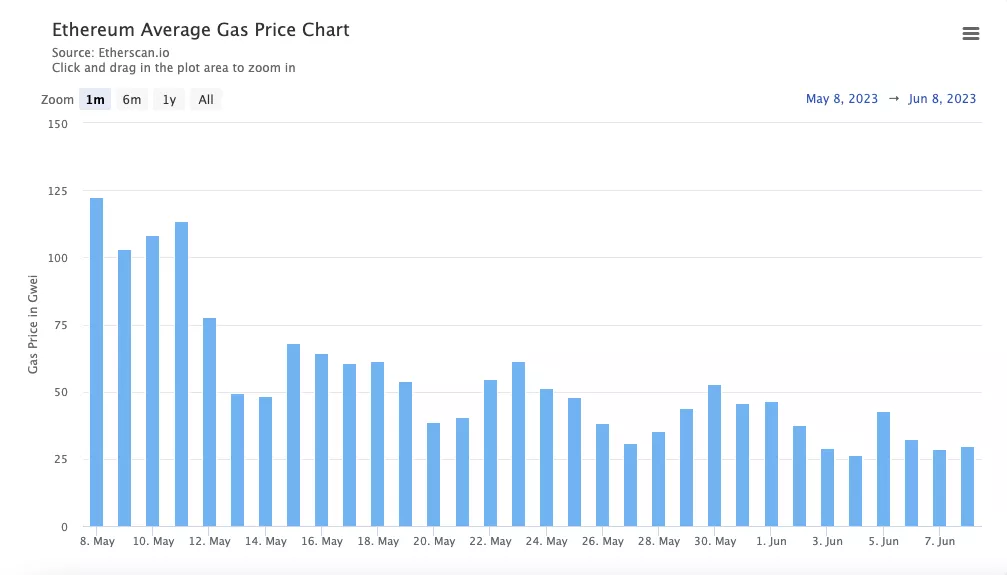This screenshot has width=1007, height=575.
Task: Click the Gas Price in Gwei axis title
Action: pyautogui.click(x=33, y=324)
